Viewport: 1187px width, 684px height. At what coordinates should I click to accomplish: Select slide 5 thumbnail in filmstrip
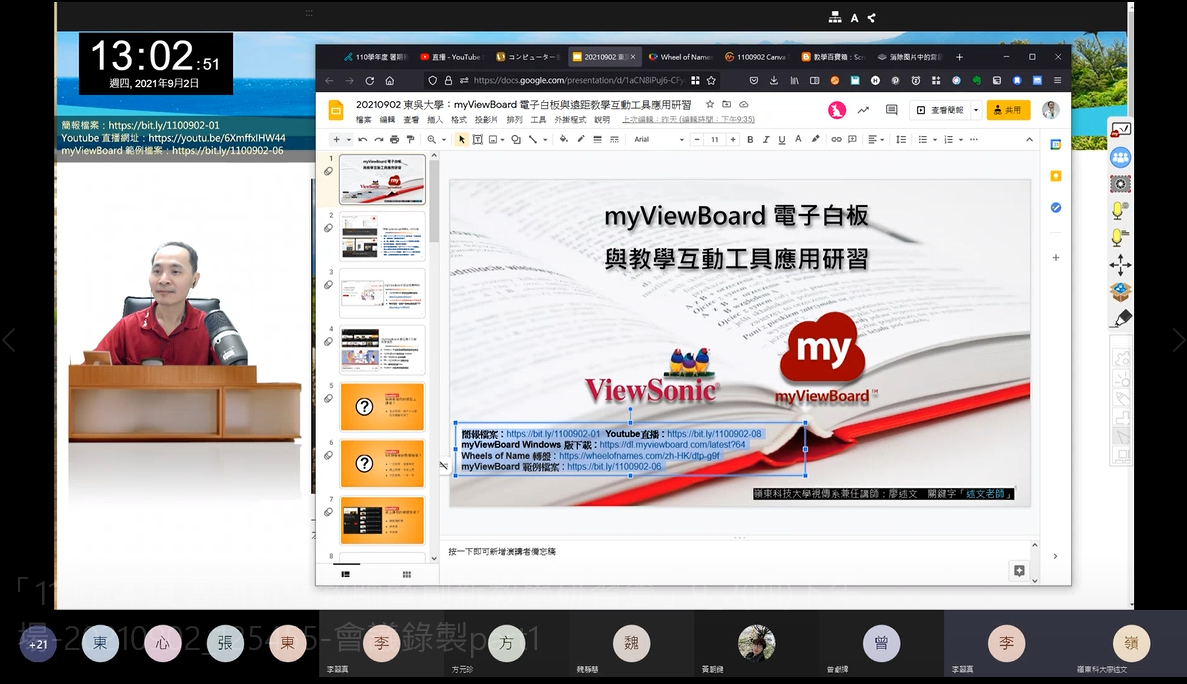382,407
